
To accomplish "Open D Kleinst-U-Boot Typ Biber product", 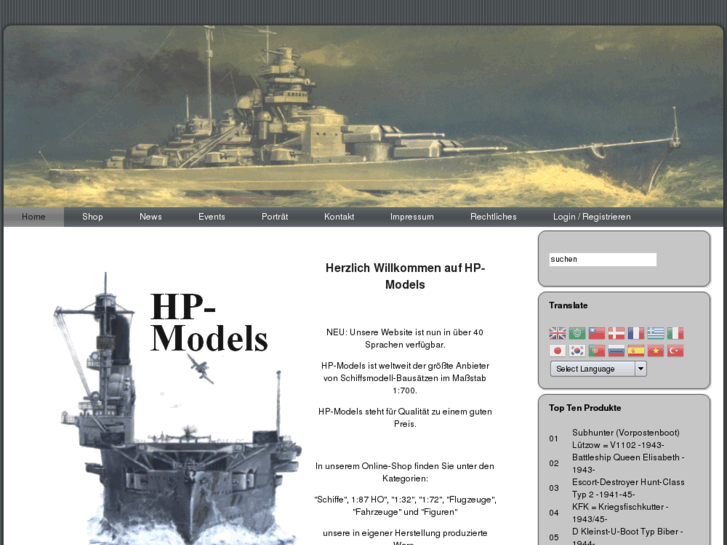I will point(627,537).
